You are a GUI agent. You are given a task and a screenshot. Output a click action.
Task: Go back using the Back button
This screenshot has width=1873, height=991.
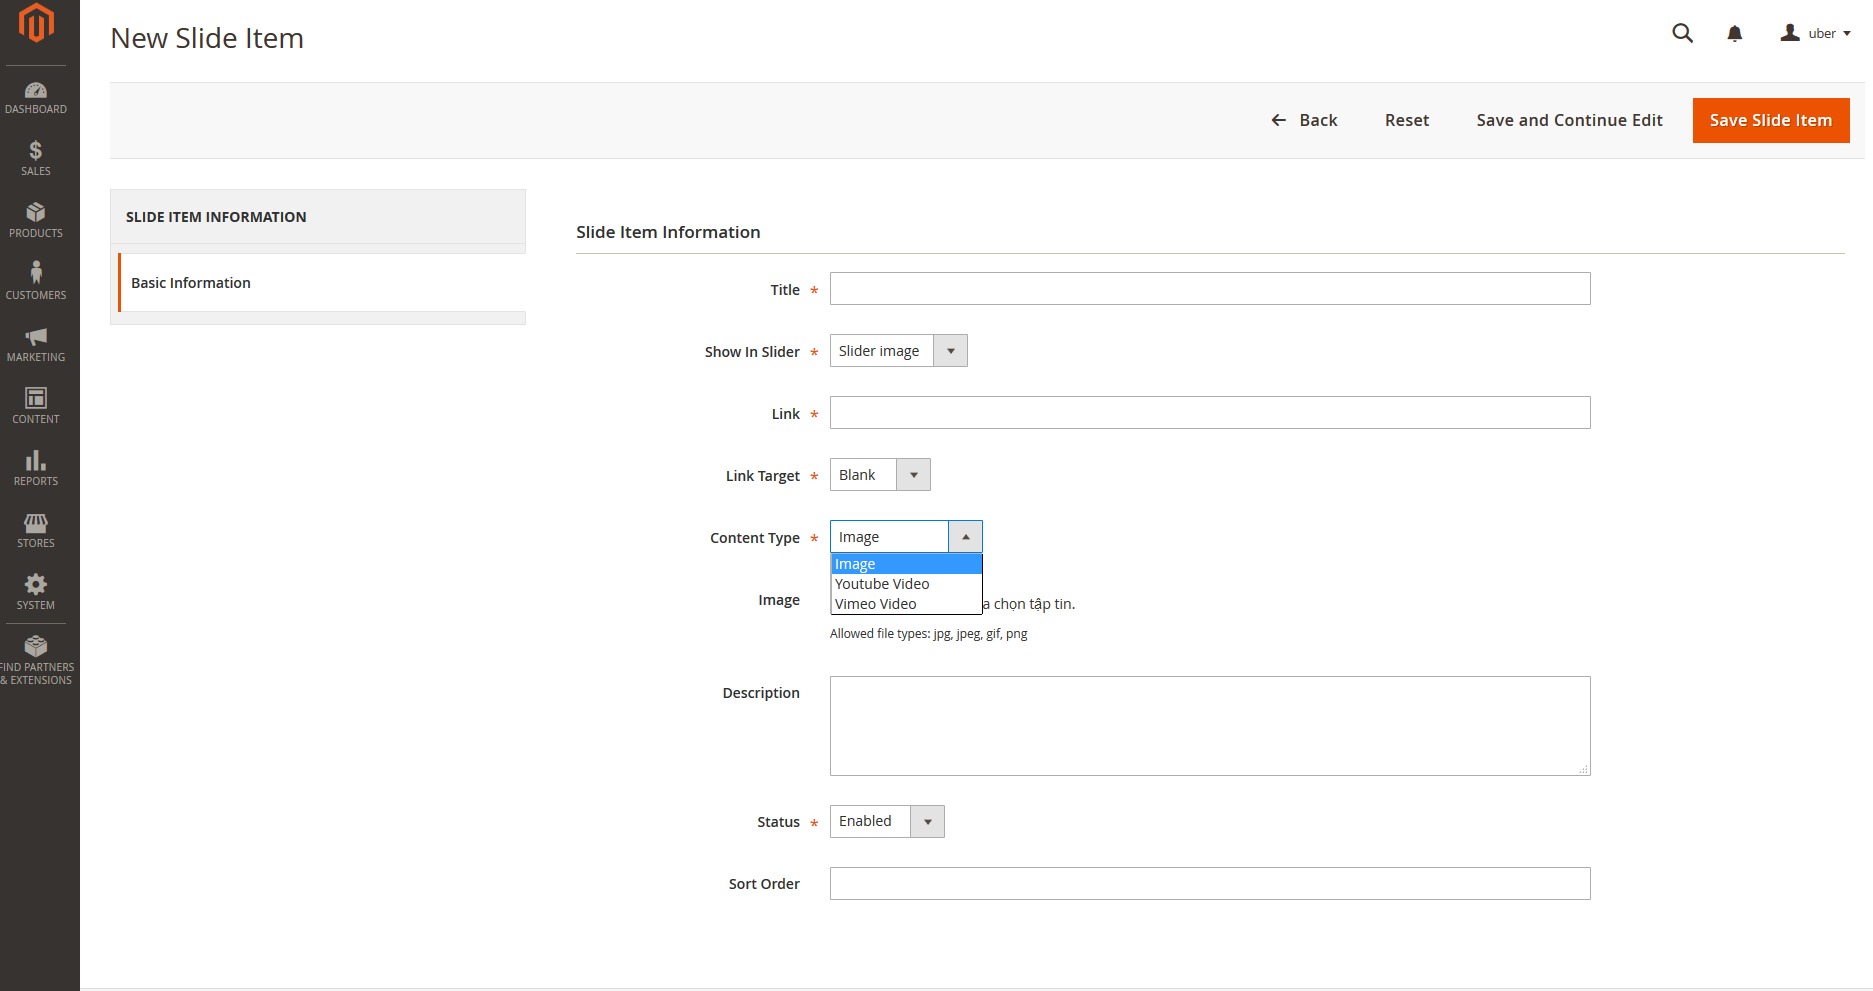[1304, 120]
